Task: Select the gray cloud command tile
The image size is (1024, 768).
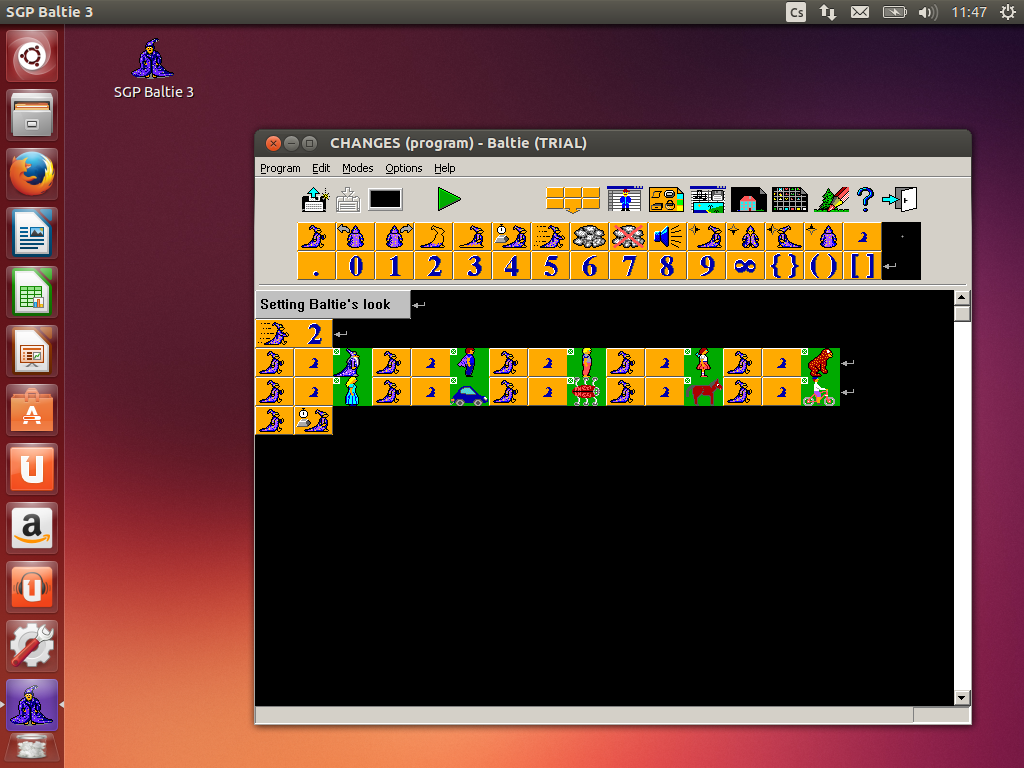Action: point(589,236)
